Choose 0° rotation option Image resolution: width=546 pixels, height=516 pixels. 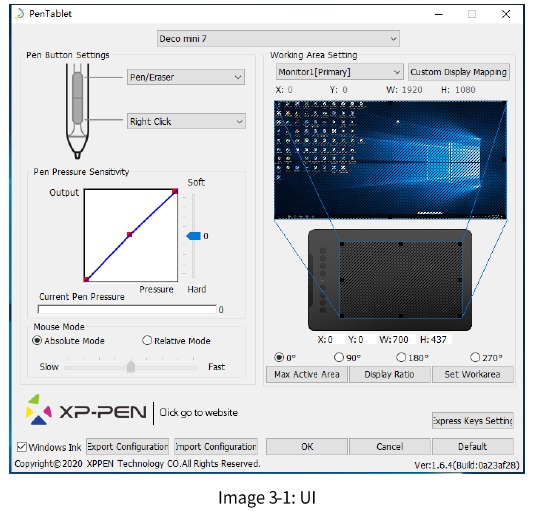click(279, 357)
